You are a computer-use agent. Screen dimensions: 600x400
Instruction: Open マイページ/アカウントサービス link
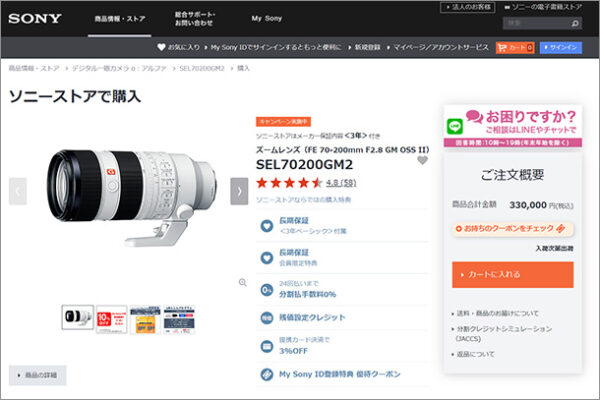[441, 47]
